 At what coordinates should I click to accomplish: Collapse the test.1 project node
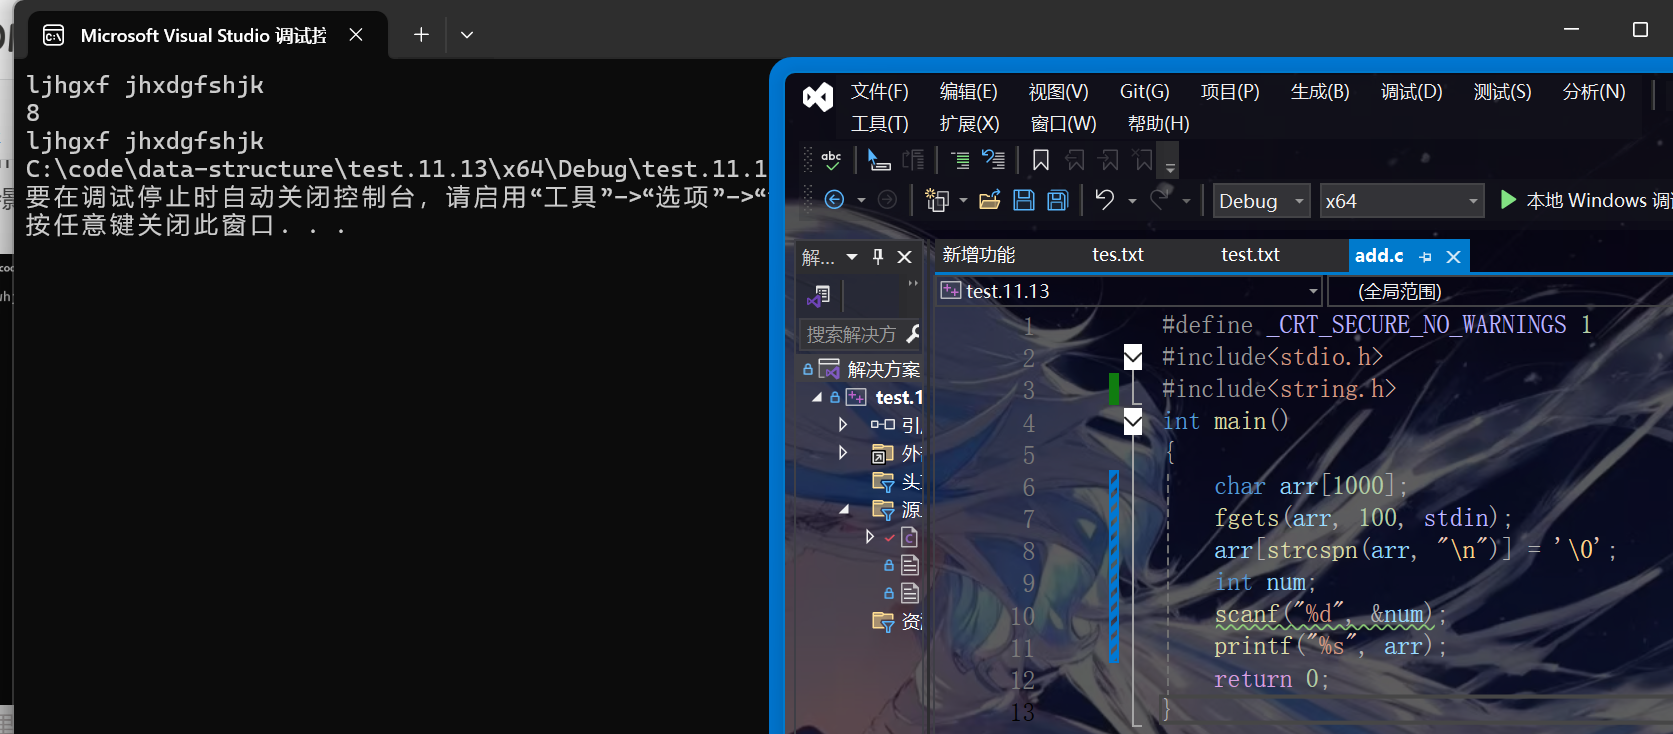817,397
